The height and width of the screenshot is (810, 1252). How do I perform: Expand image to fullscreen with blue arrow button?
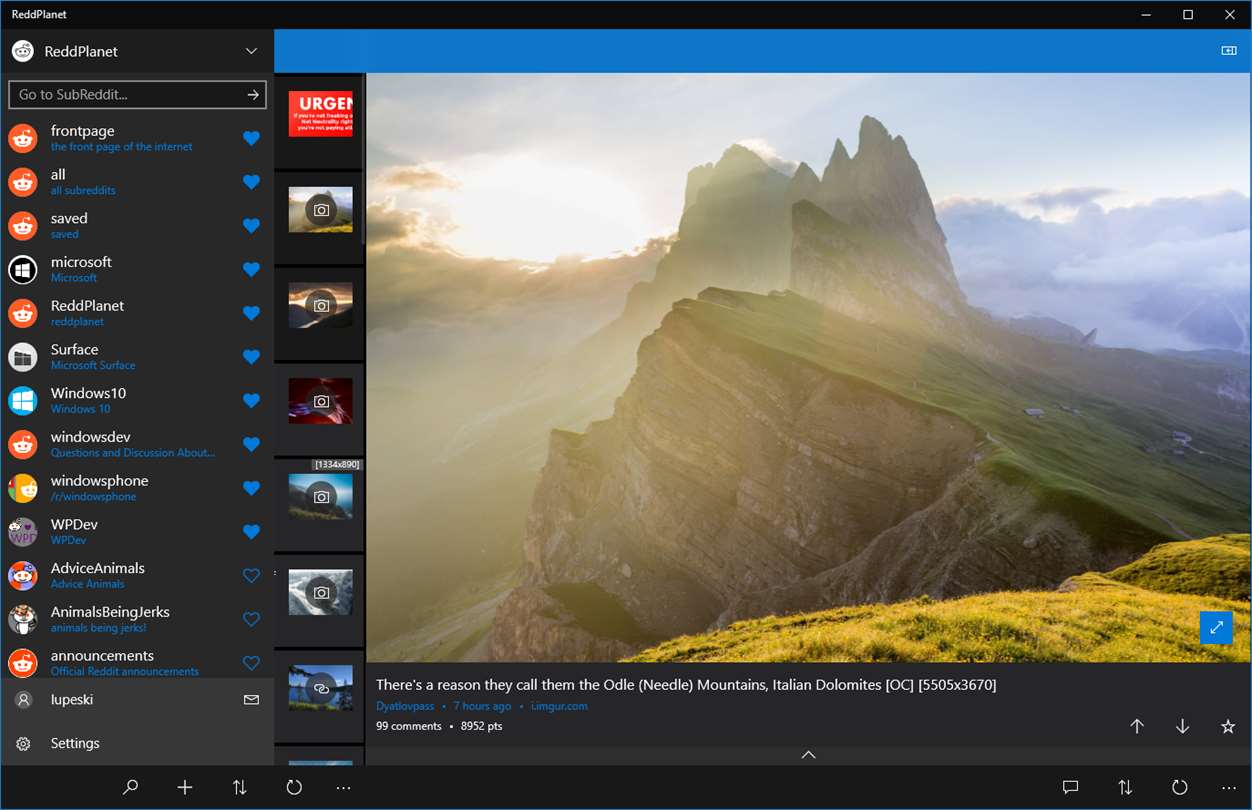click(x=1216, y=628)
